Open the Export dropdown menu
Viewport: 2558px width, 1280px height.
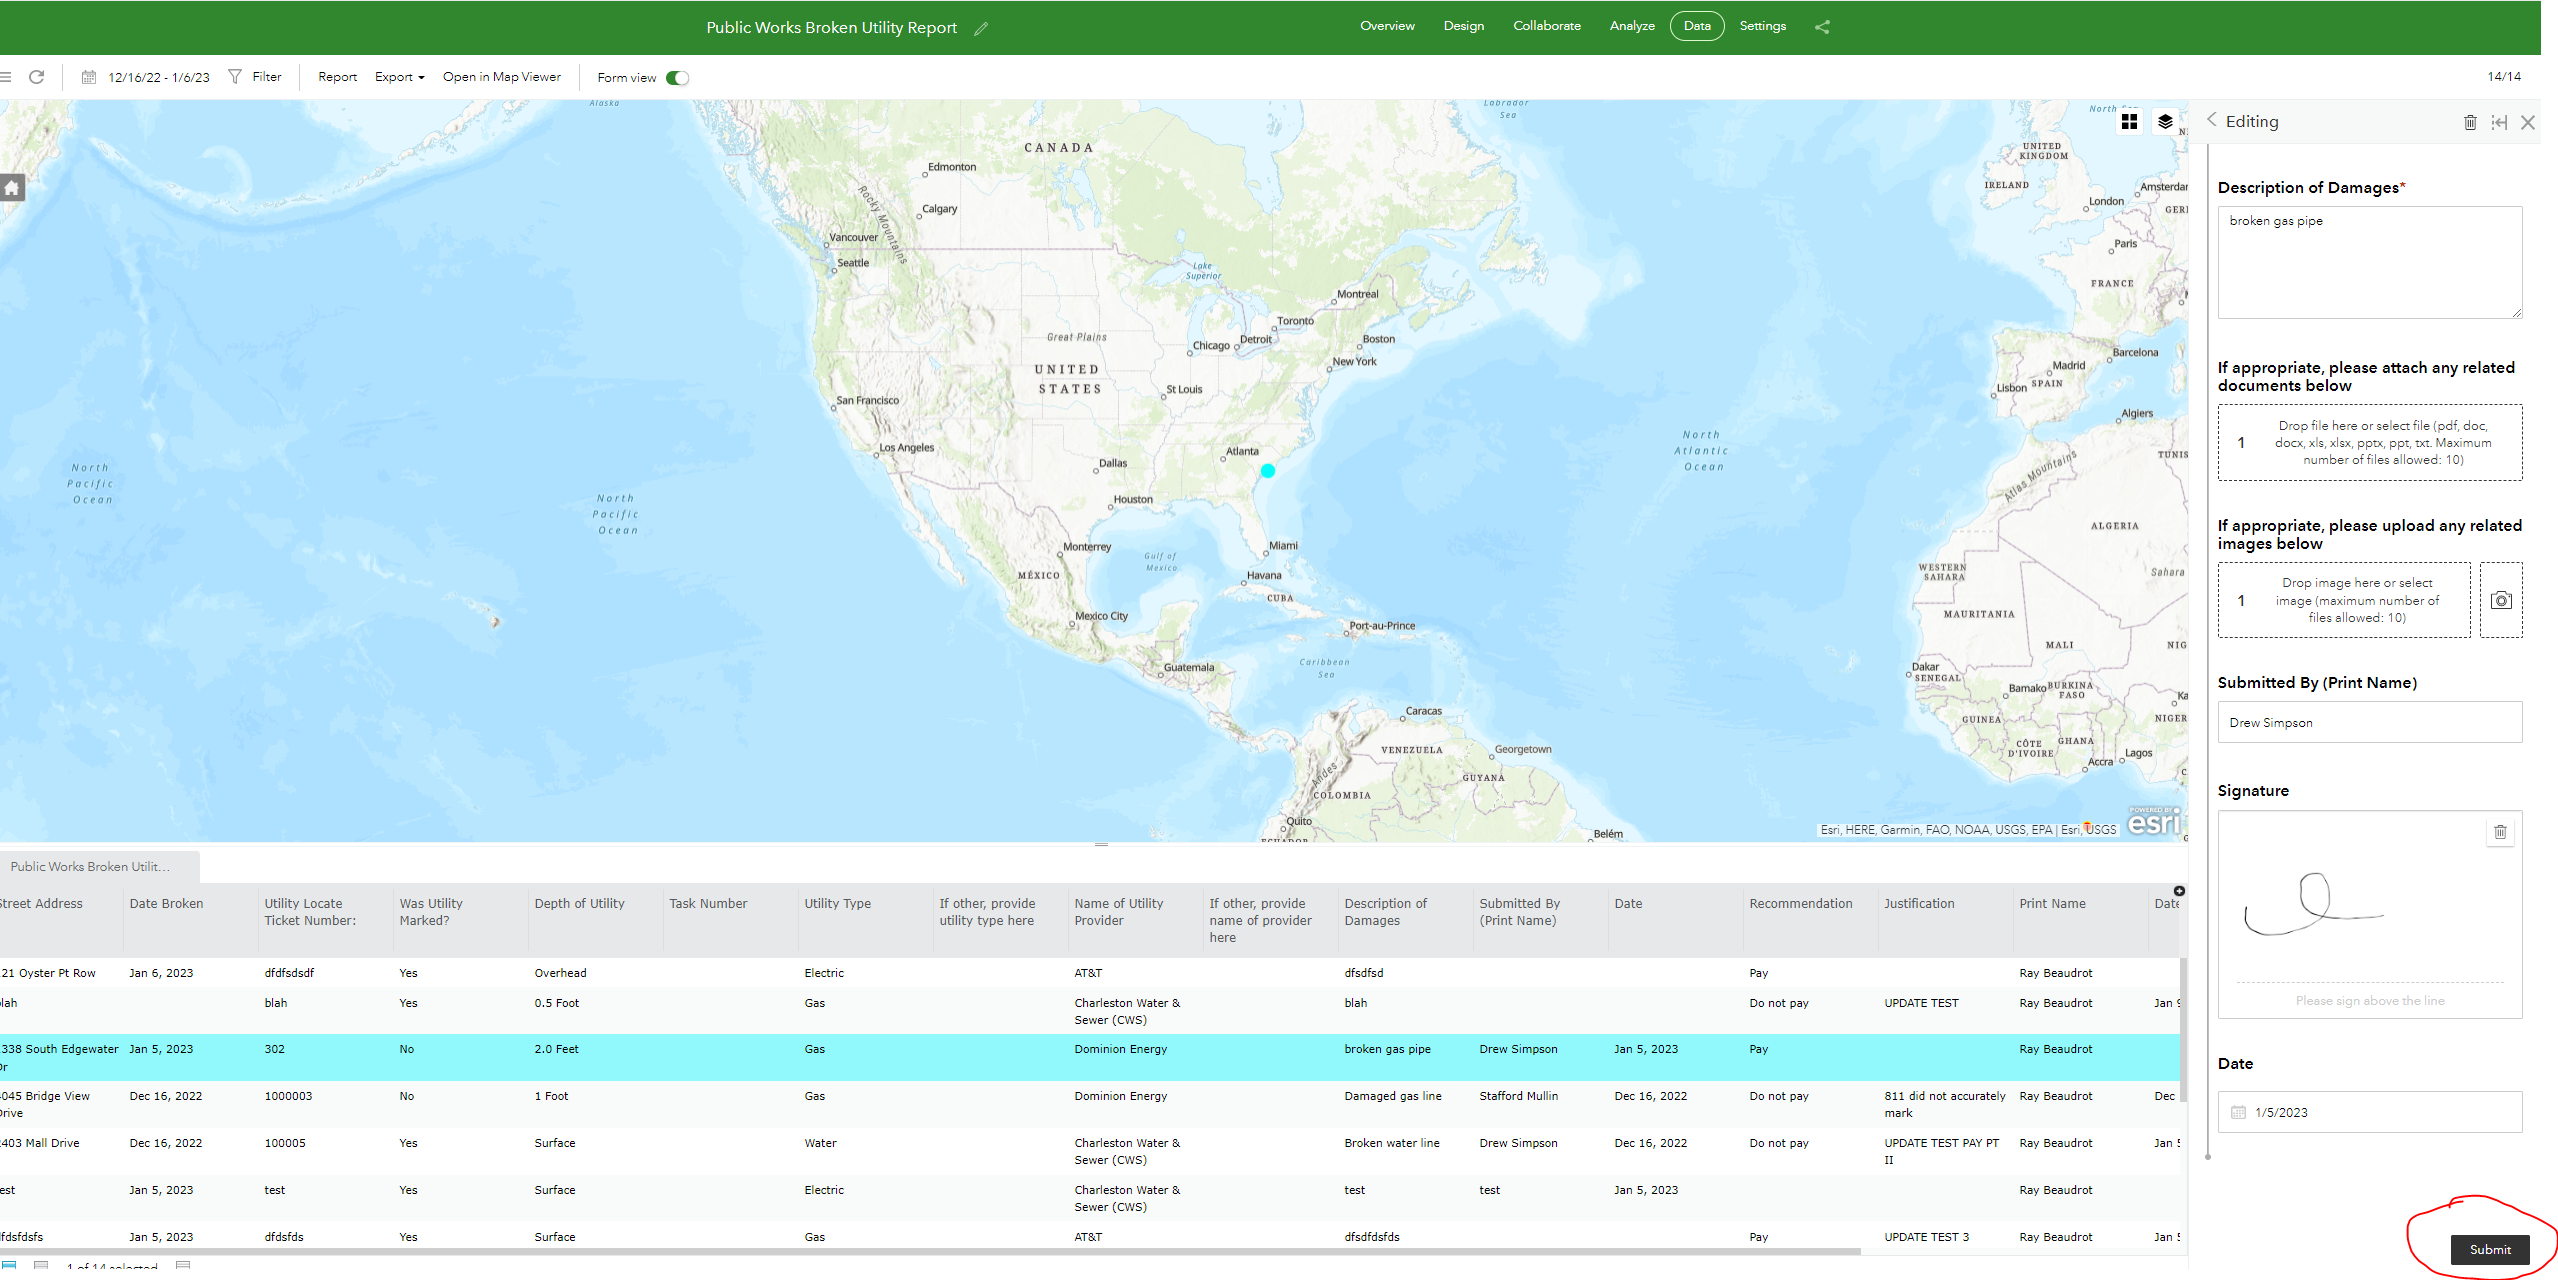399,77
